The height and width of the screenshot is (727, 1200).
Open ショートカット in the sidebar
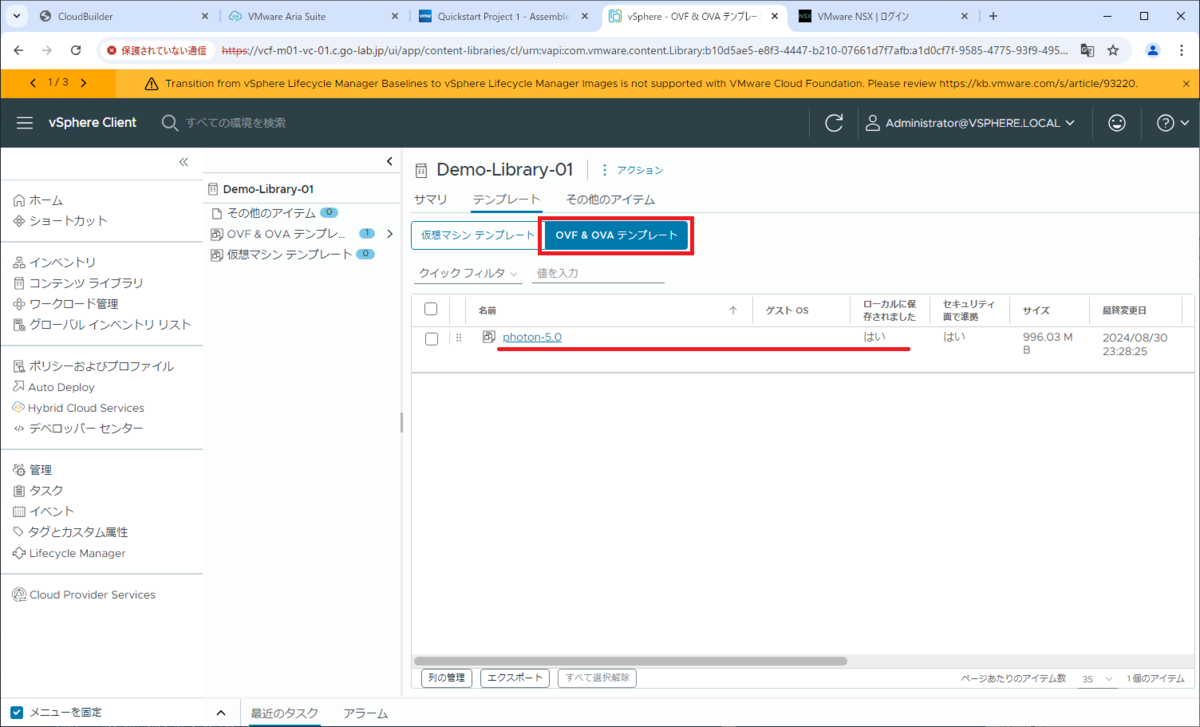pos(60,221)
